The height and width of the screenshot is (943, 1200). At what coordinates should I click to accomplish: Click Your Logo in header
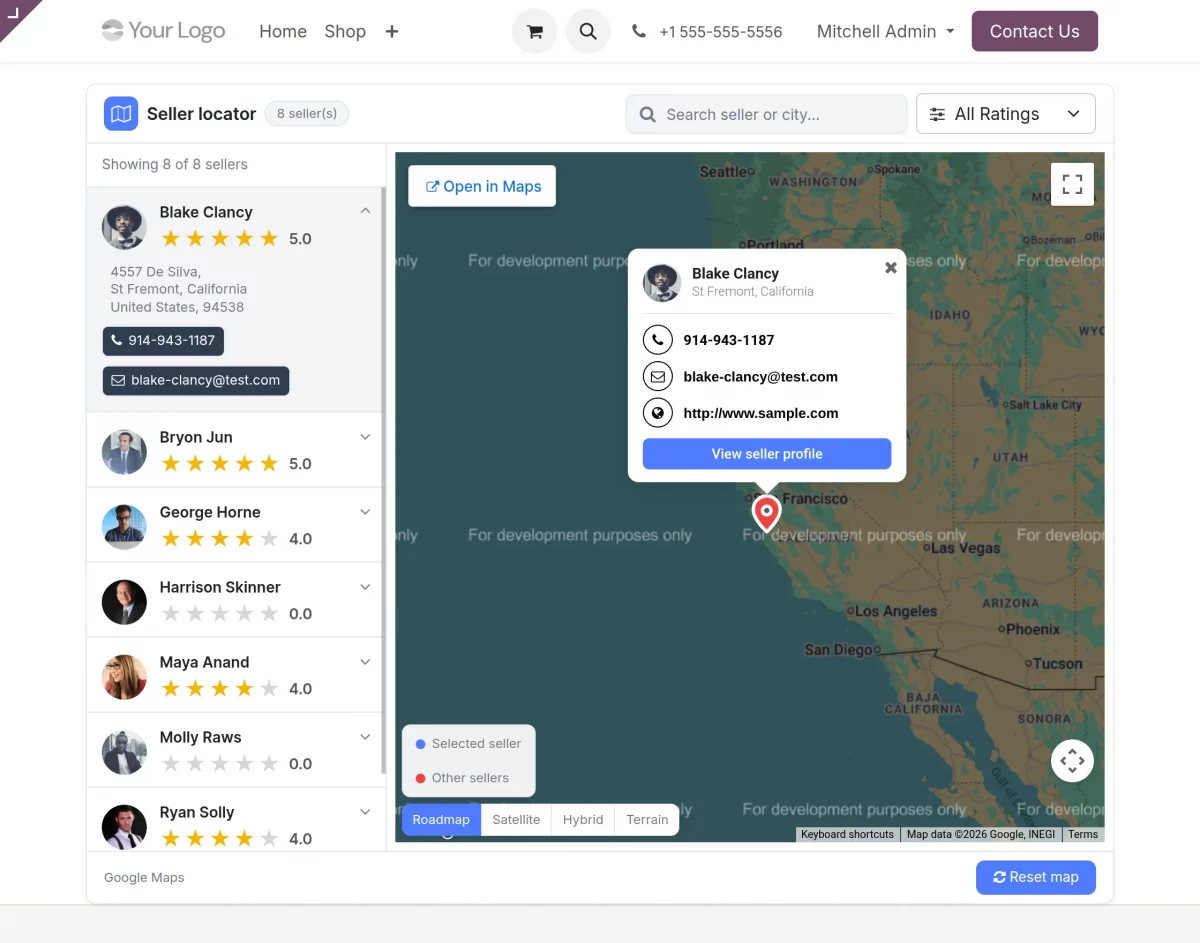coord(164,31)
